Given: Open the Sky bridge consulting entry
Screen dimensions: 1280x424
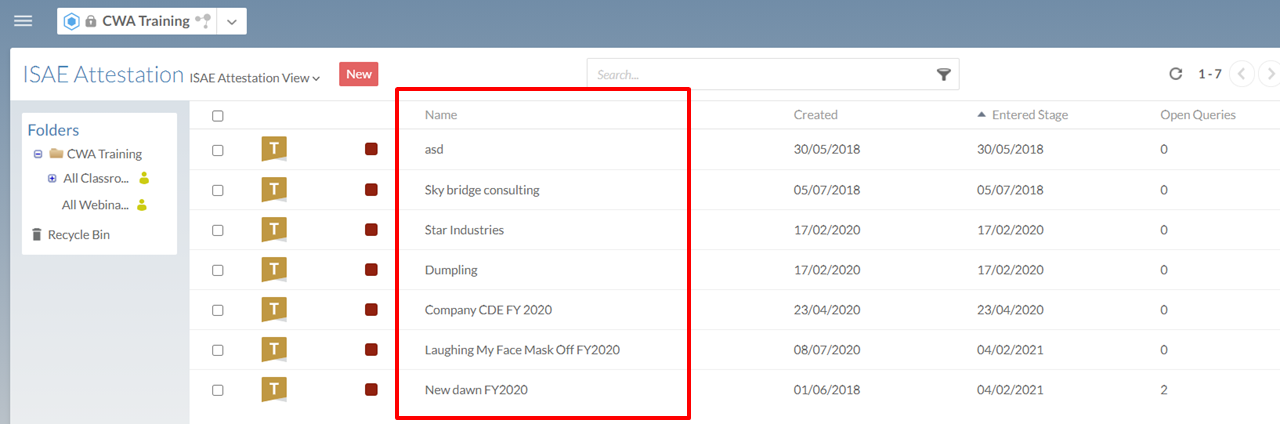Looking at the screenshot, I should click(482, 190).
